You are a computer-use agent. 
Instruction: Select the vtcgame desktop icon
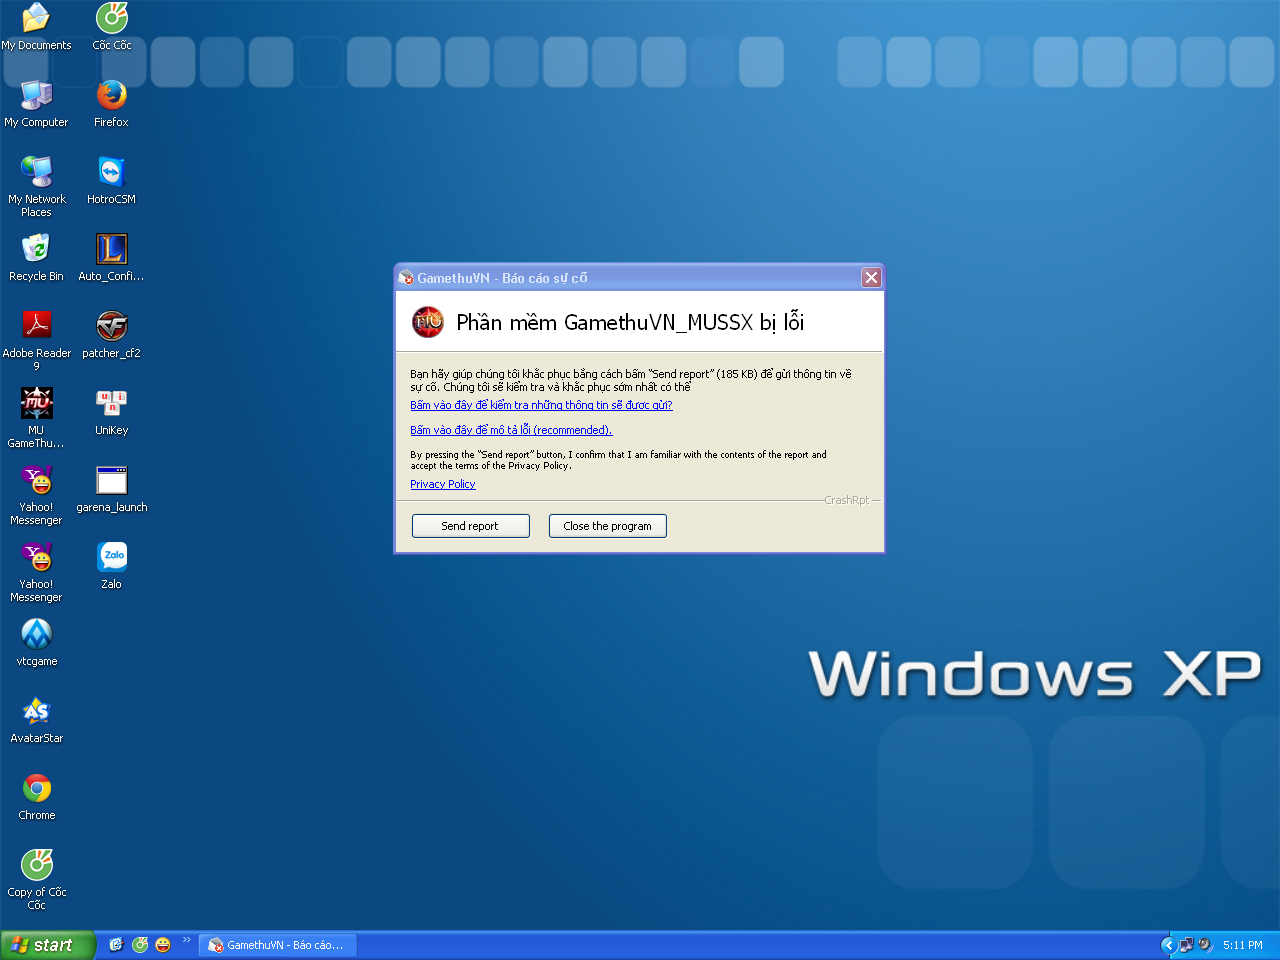coord(36,642)
